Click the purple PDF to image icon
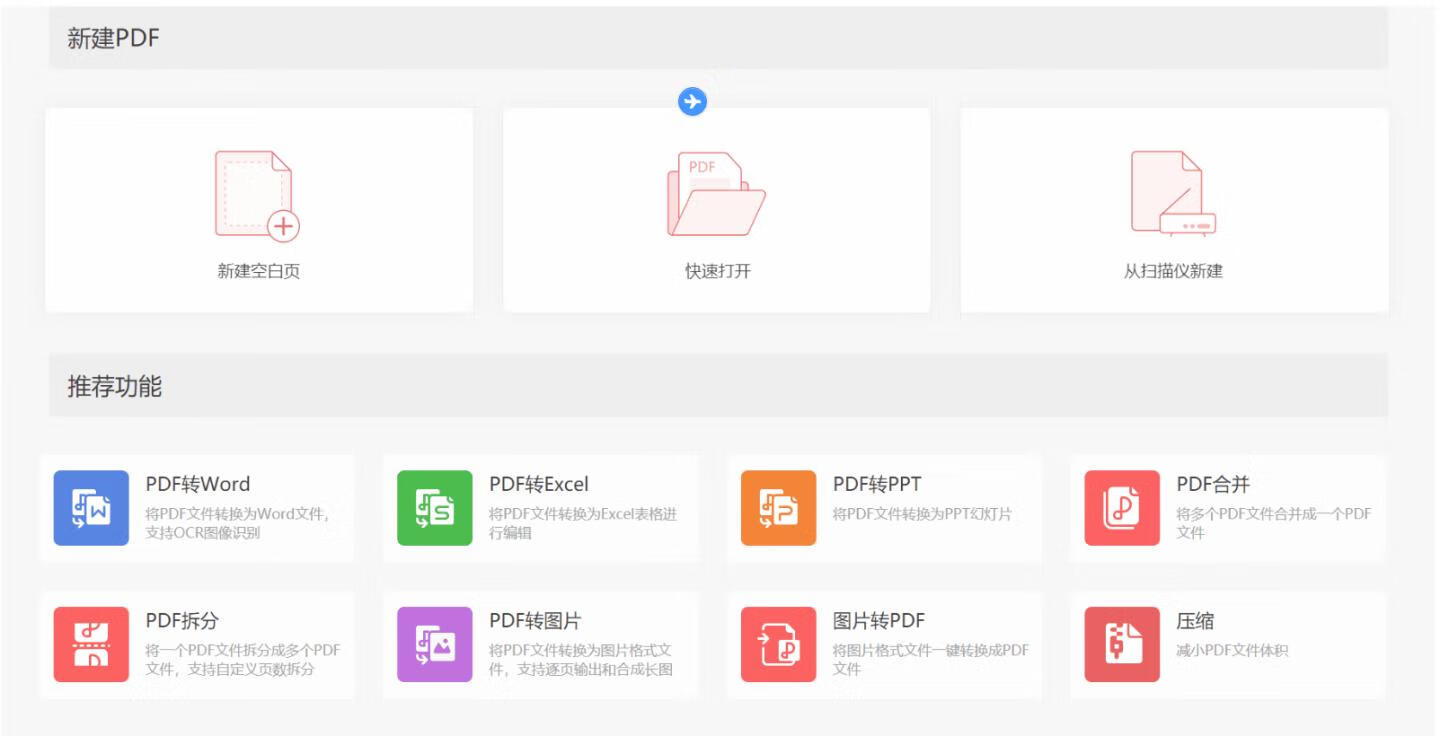Viewport: 1440px width, 736px height. tap(435, 645)
